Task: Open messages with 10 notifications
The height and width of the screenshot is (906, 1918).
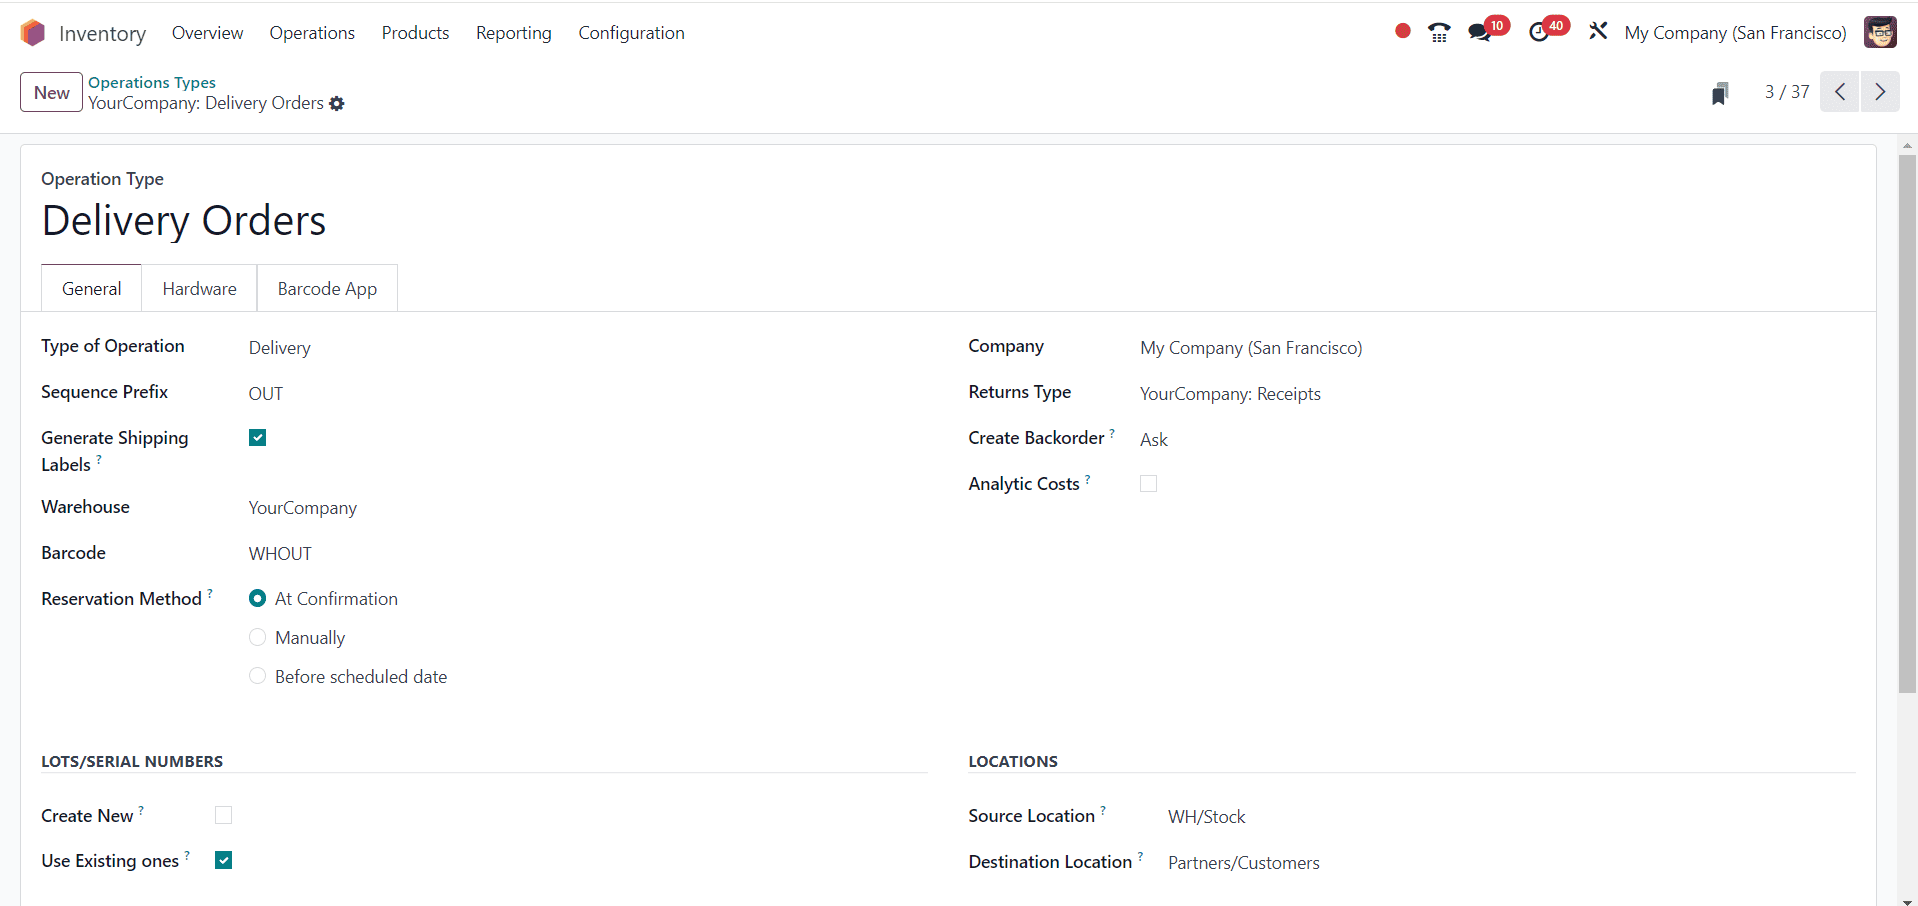Action: pos(1480,31)
